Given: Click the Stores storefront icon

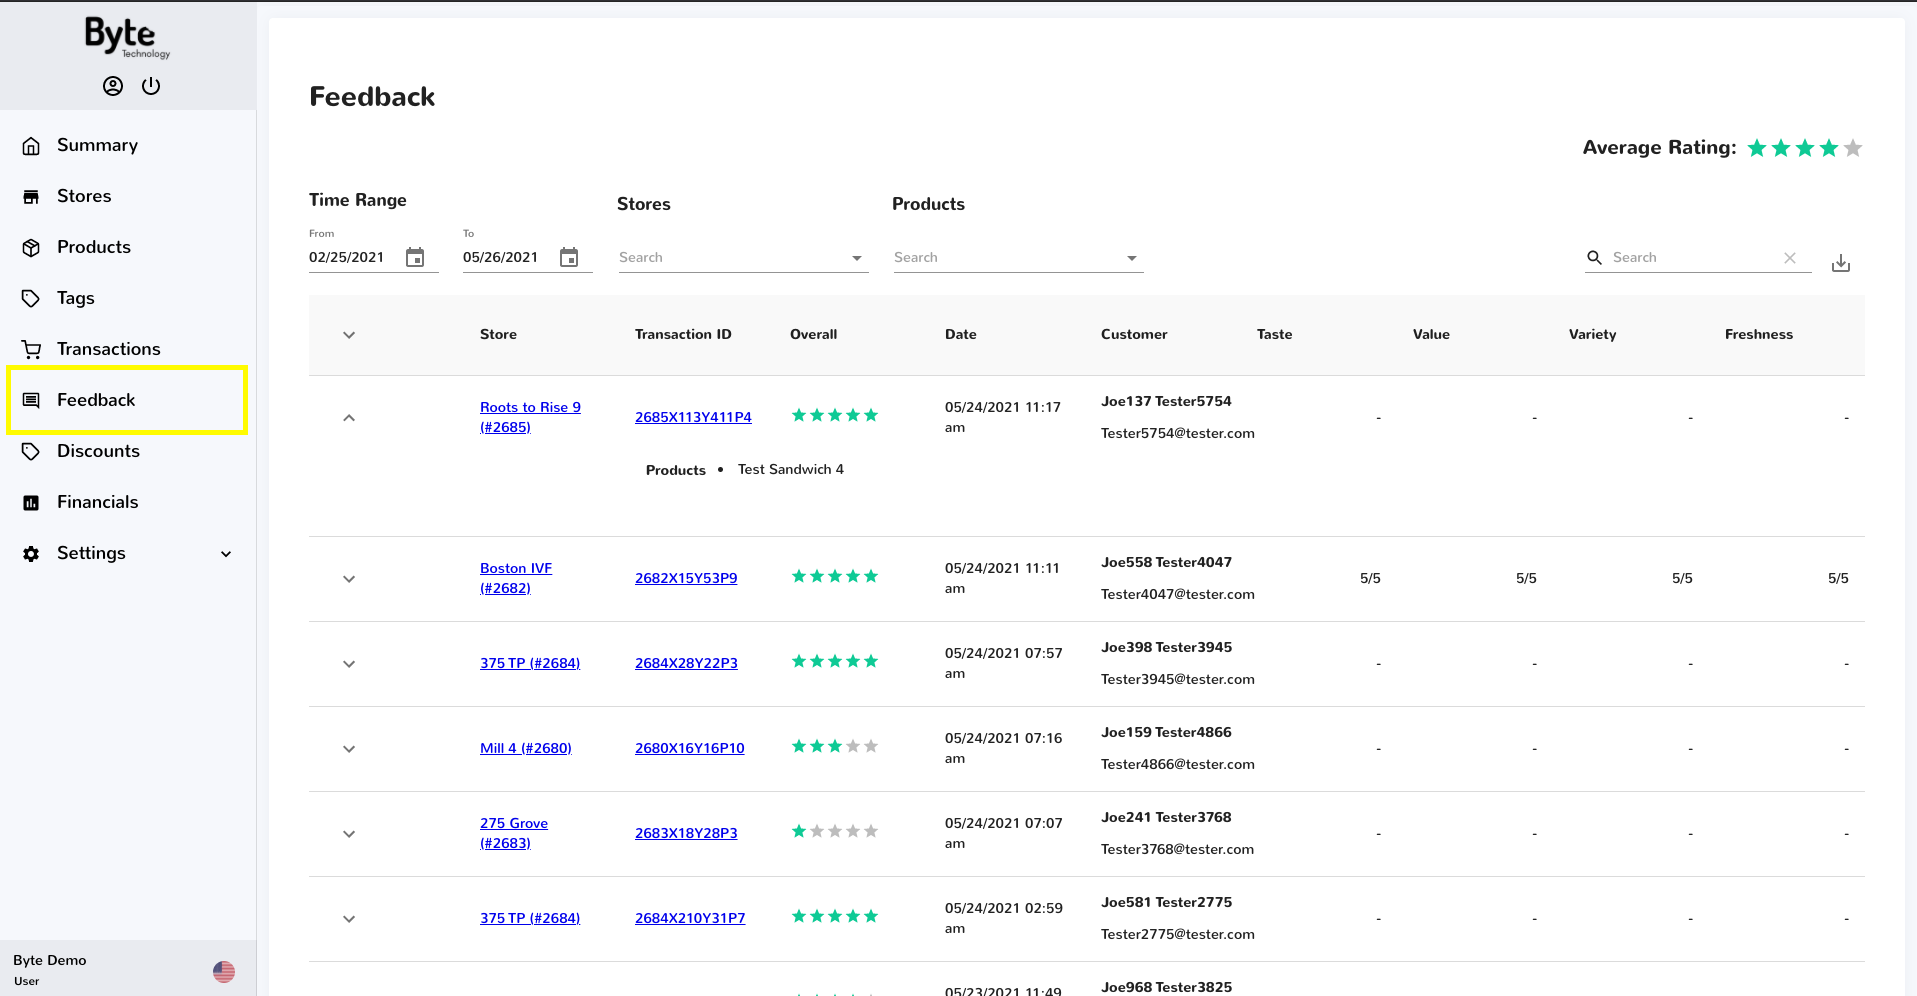Looking at the screenshot, I should point(31,197).
